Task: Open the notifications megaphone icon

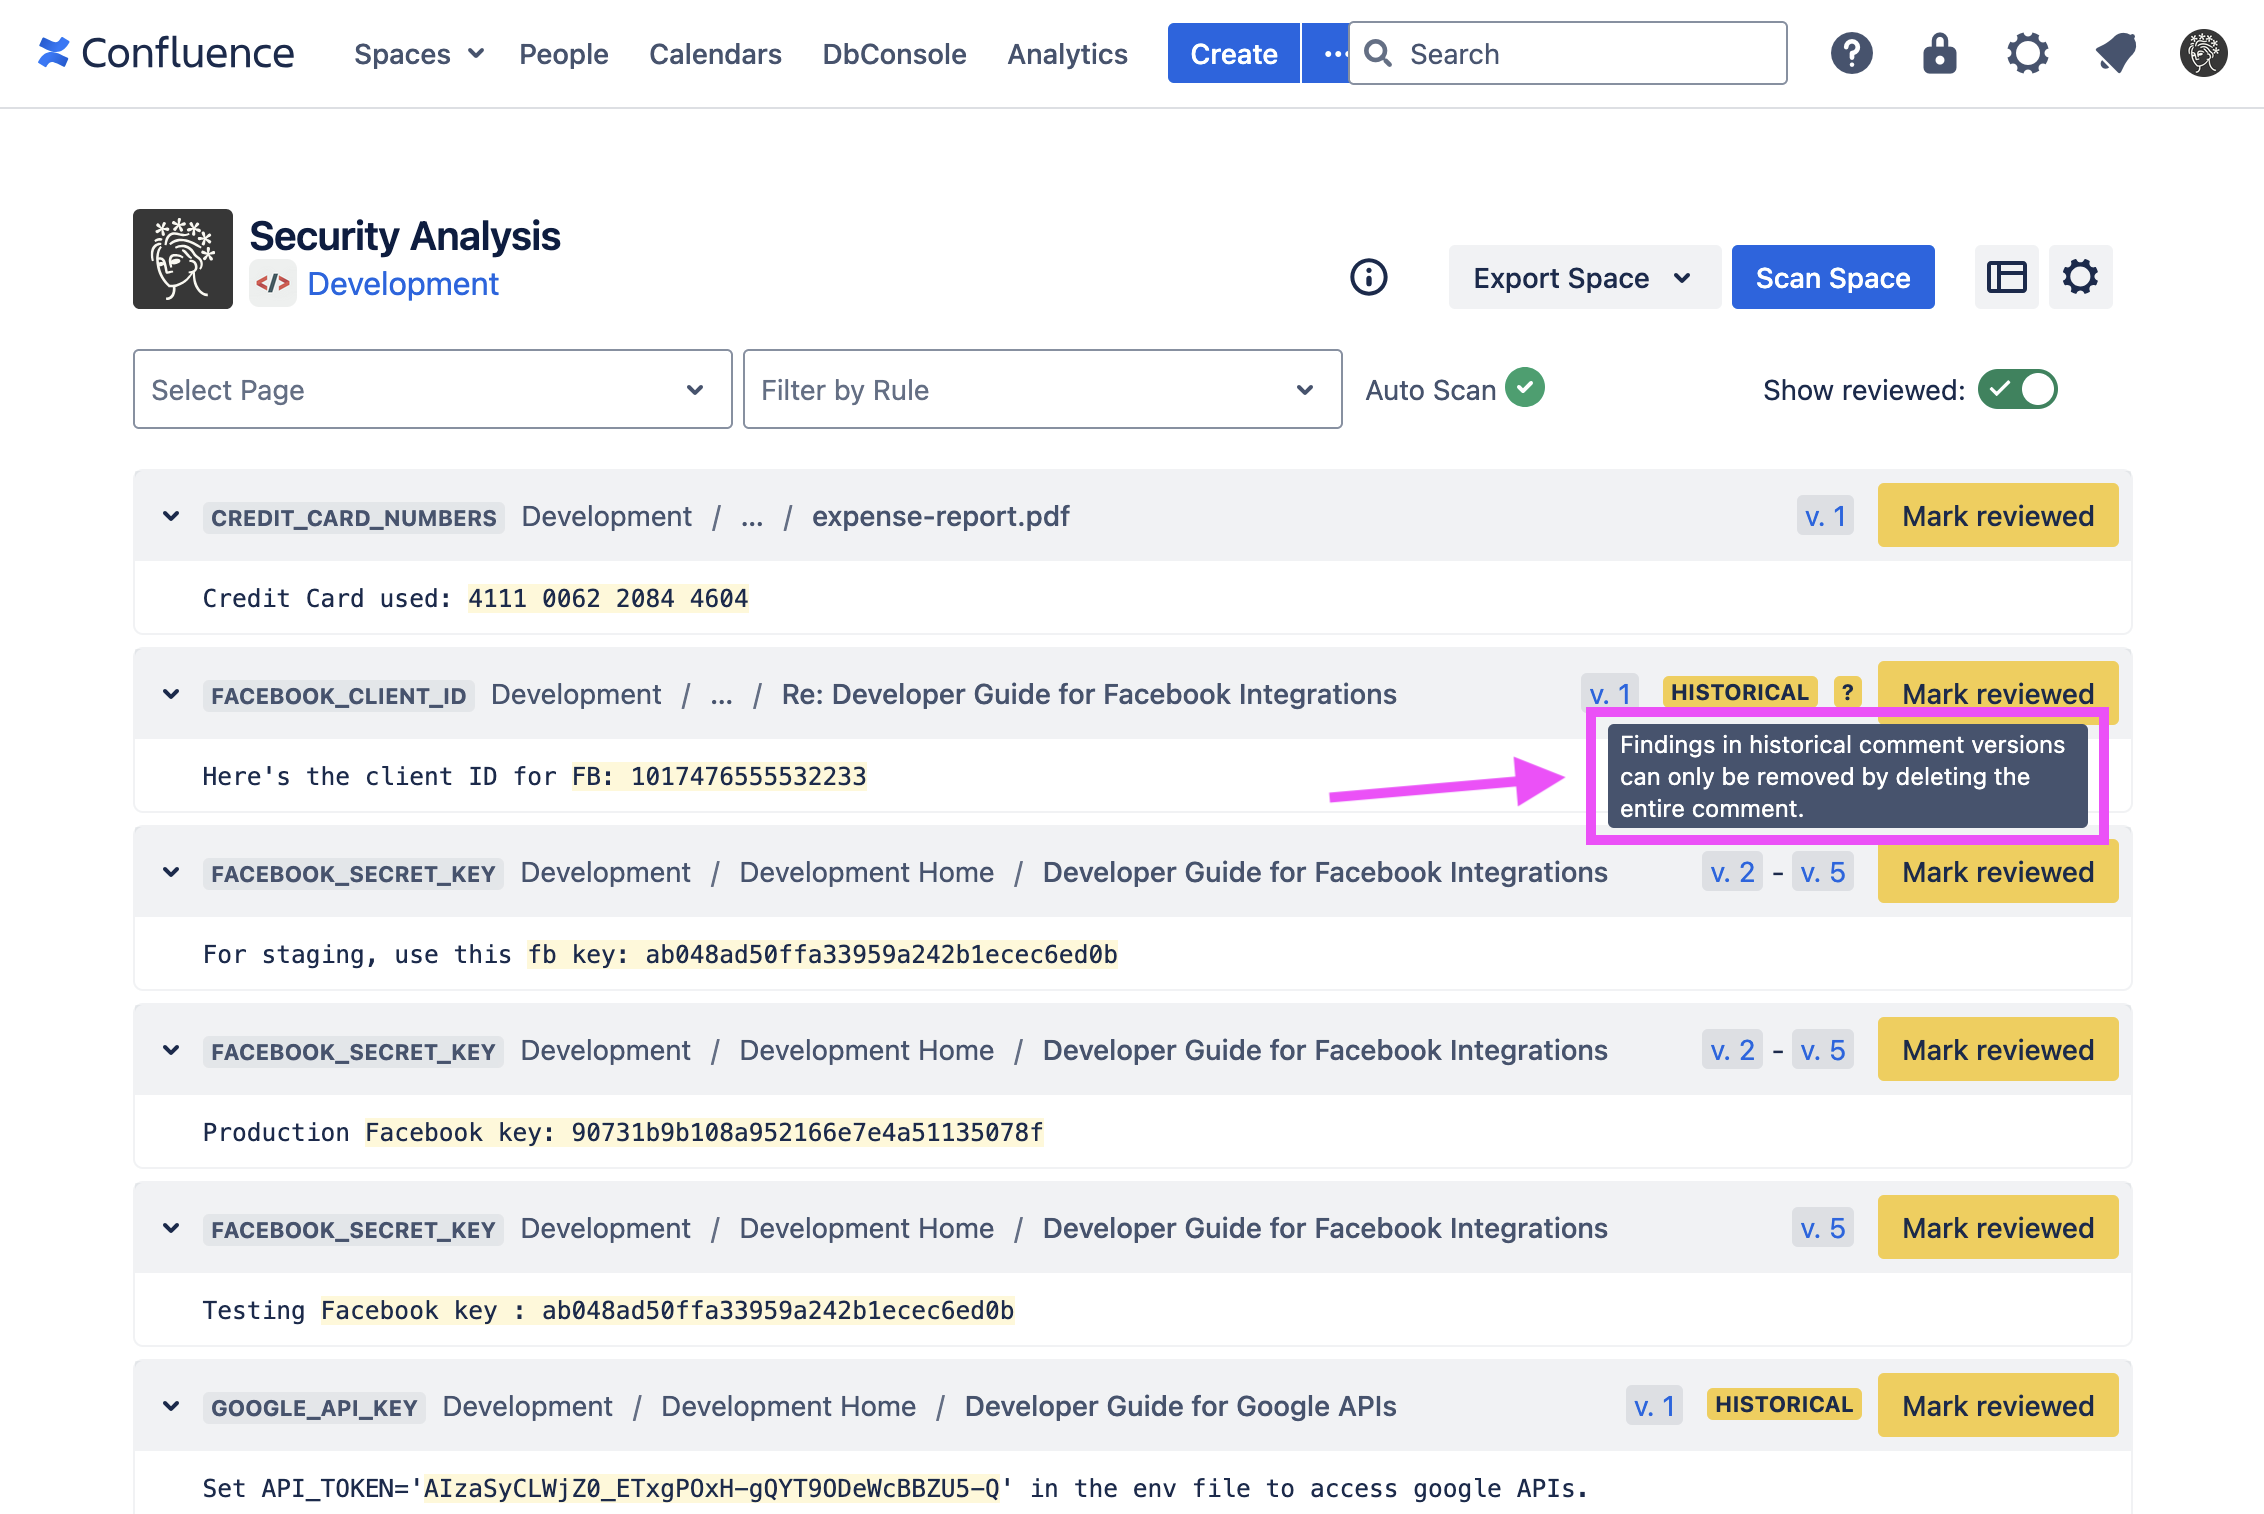Action: (x=2115, y=53)
